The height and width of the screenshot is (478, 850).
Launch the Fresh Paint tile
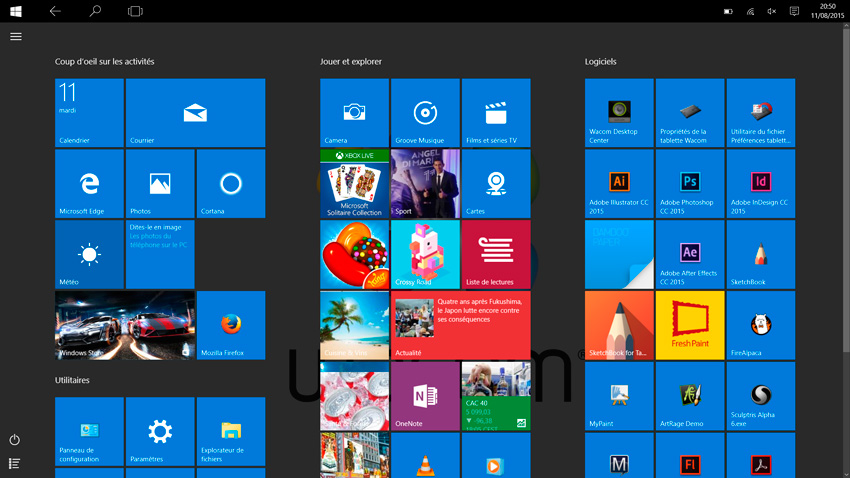coord(690,325)
